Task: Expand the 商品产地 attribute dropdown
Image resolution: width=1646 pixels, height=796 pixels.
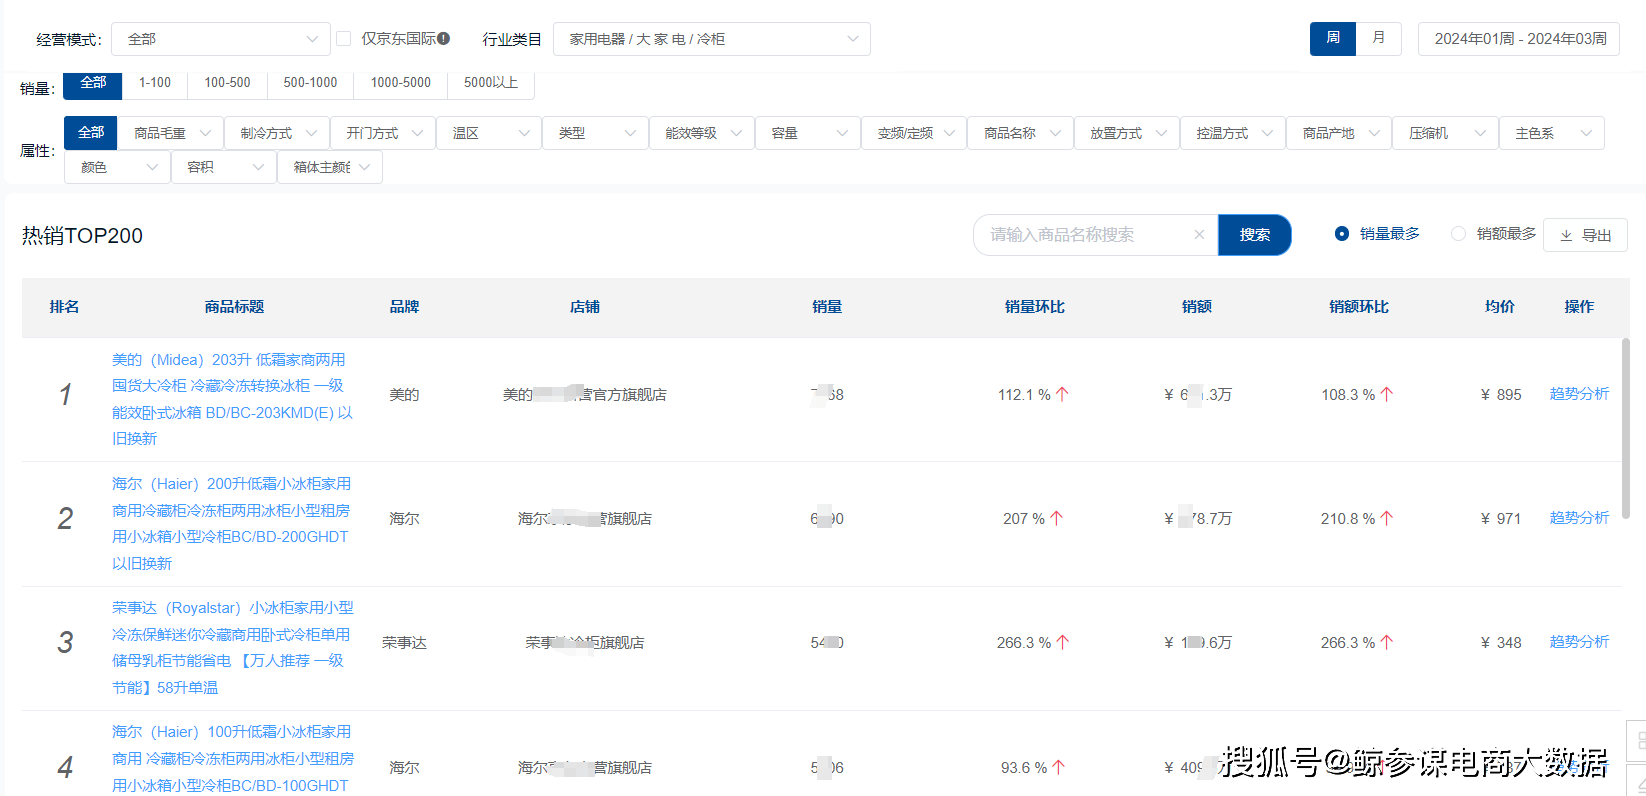Action: [x=1339, y=133]
